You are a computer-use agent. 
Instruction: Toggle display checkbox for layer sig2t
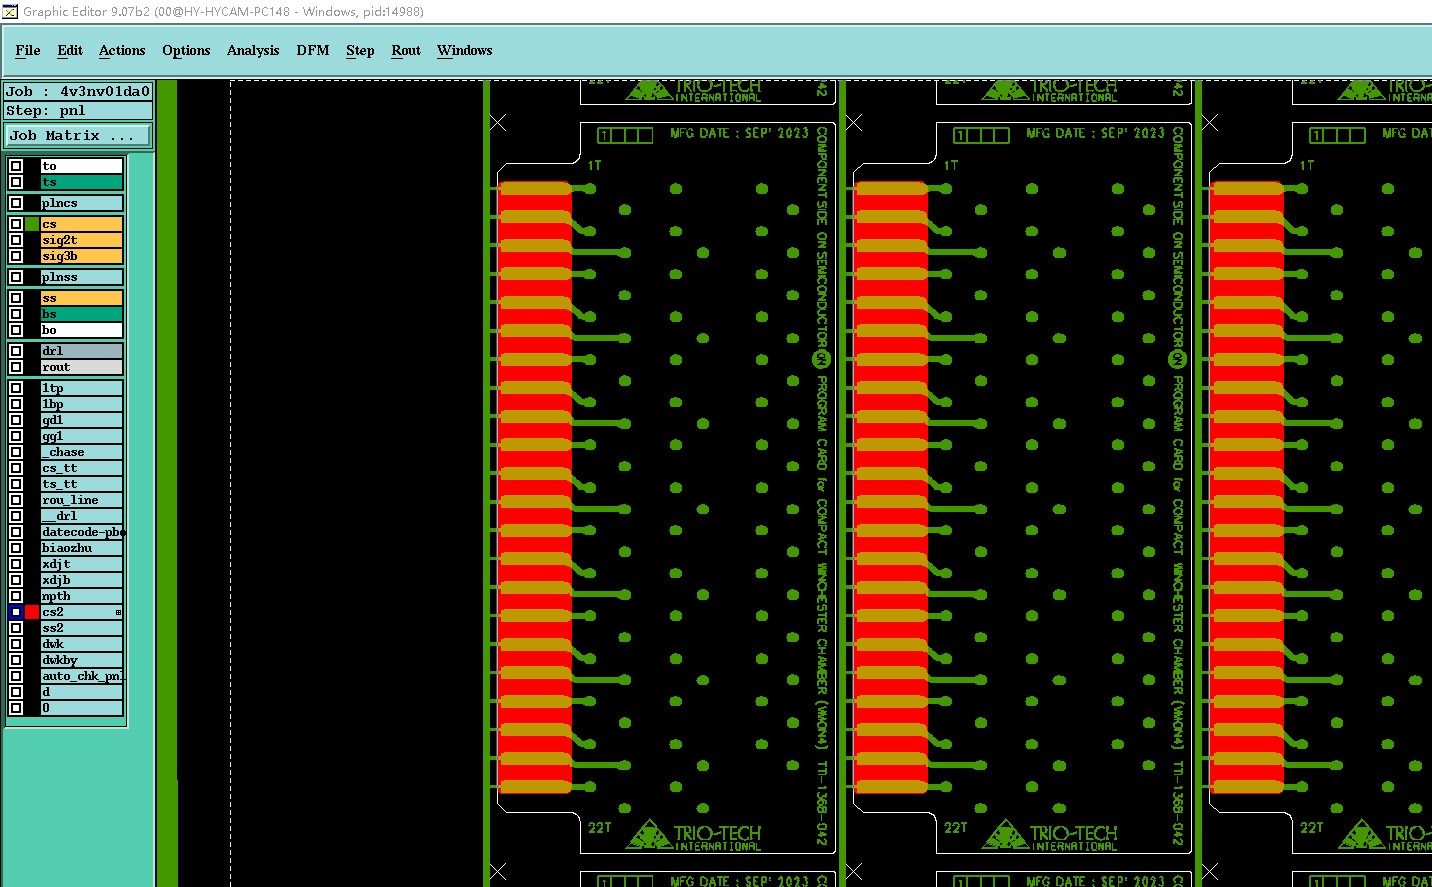click(x=16, y=240)
